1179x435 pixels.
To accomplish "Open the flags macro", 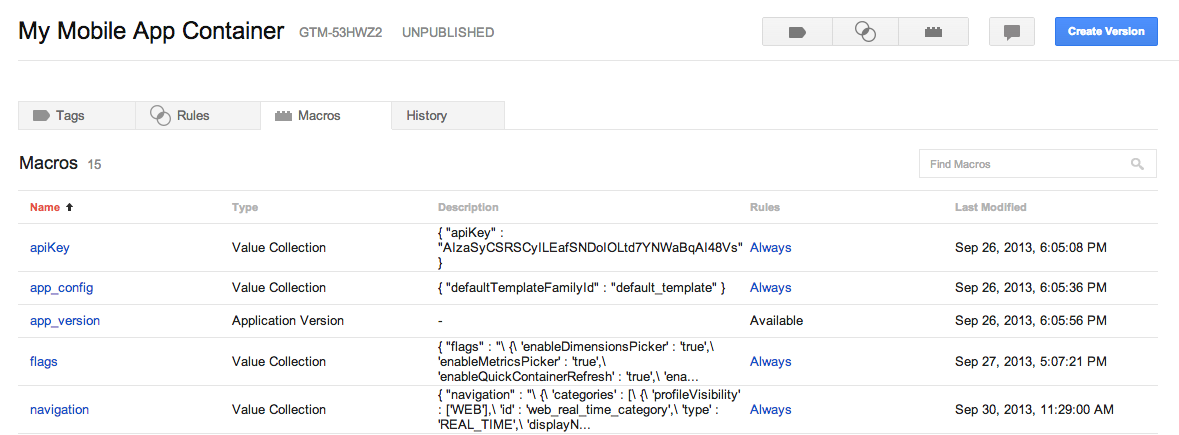I will [44, 362].
